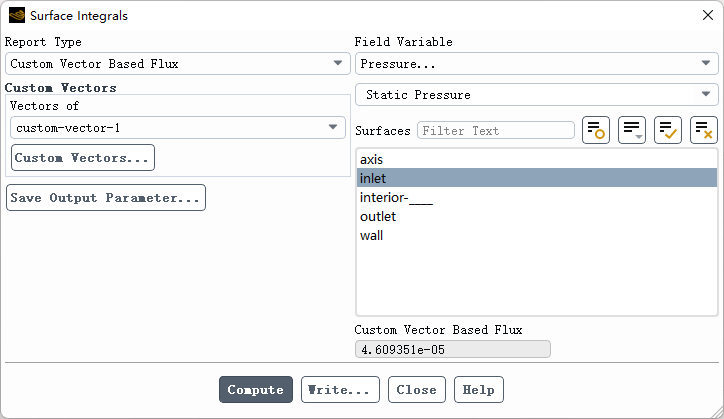Viewport: 724px width, 419px height.
Task: Open the Report Type dropdown
Action: pyautogui.click(x=176, y=63)
